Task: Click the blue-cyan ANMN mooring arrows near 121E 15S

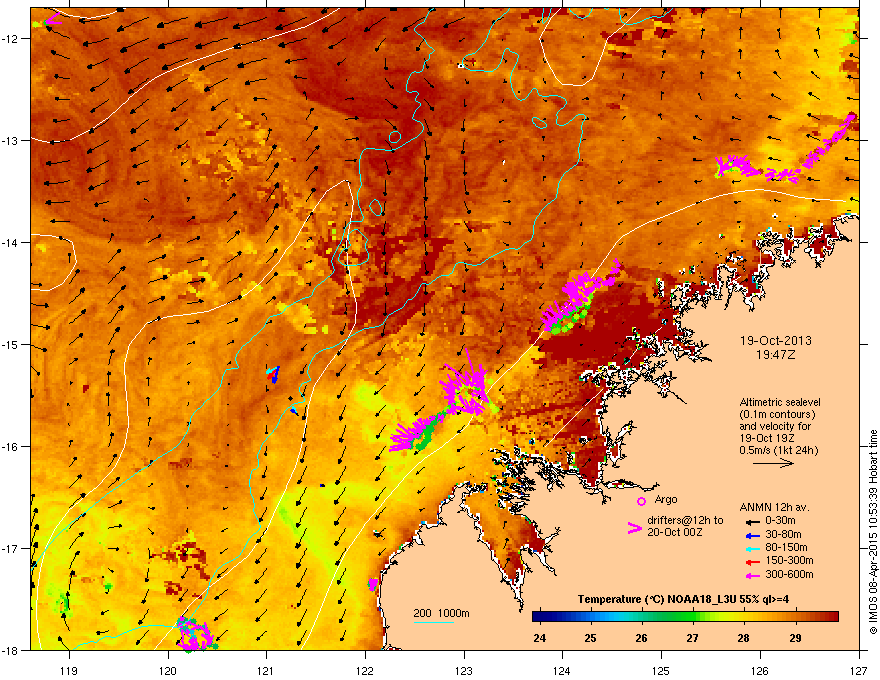Action: [273, 374]
